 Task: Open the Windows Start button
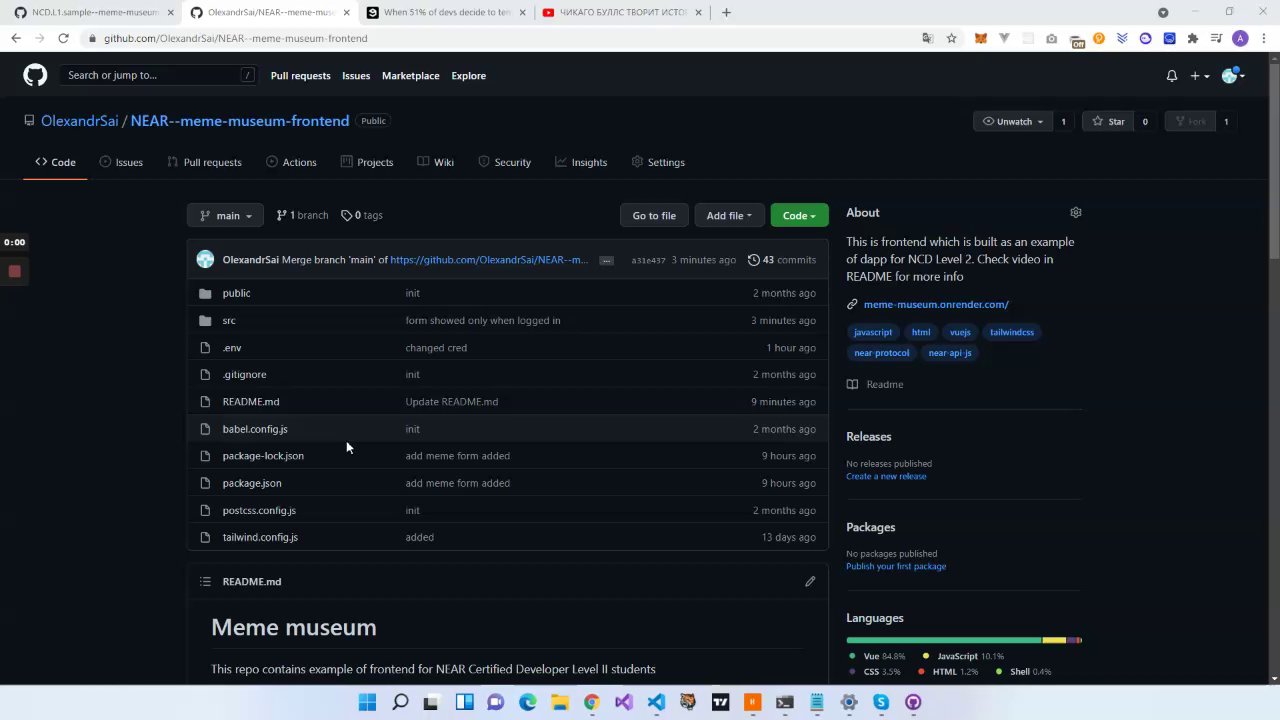tap(367, 702)
